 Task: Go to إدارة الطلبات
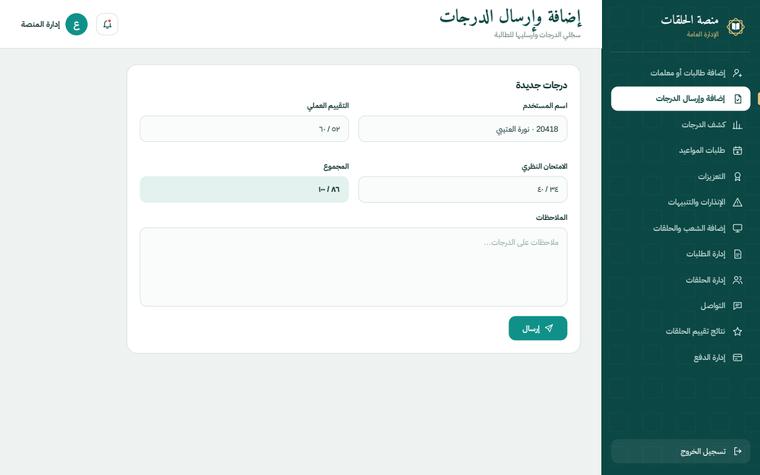point(681,254)
